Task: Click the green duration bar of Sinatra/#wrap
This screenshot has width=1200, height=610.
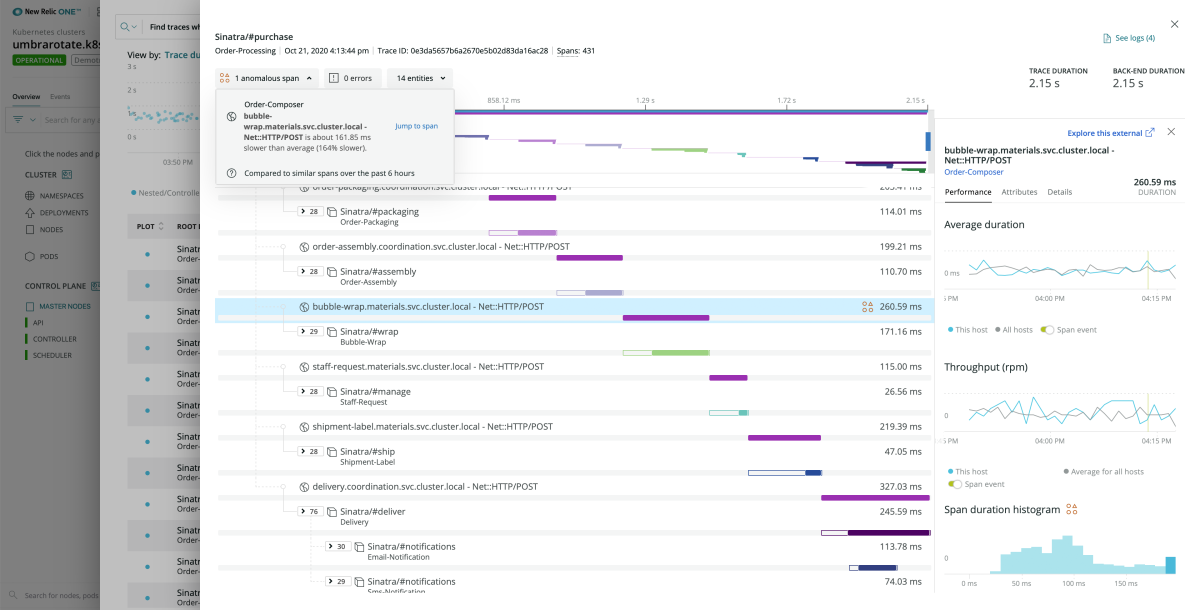Action: click(680, 352)
